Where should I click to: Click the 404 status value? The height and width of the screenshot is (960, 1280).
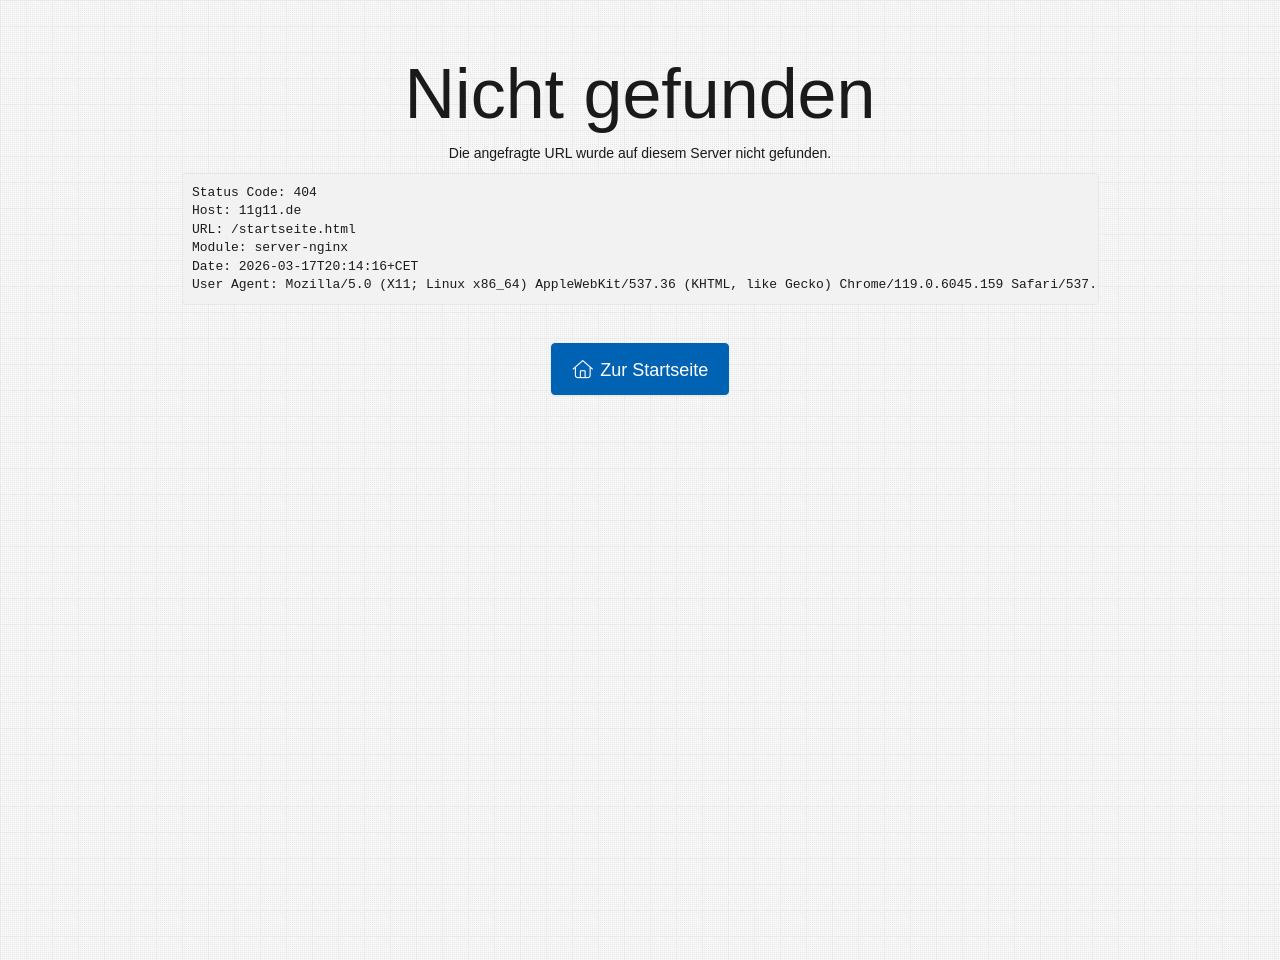[305, 192]
